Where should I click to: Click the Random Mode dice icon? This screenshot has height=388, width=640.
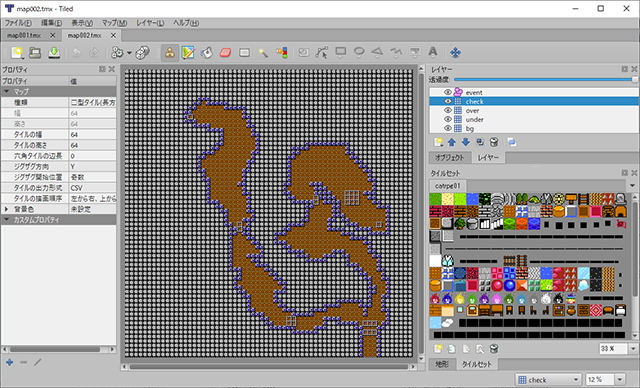(x=142, y=53)
